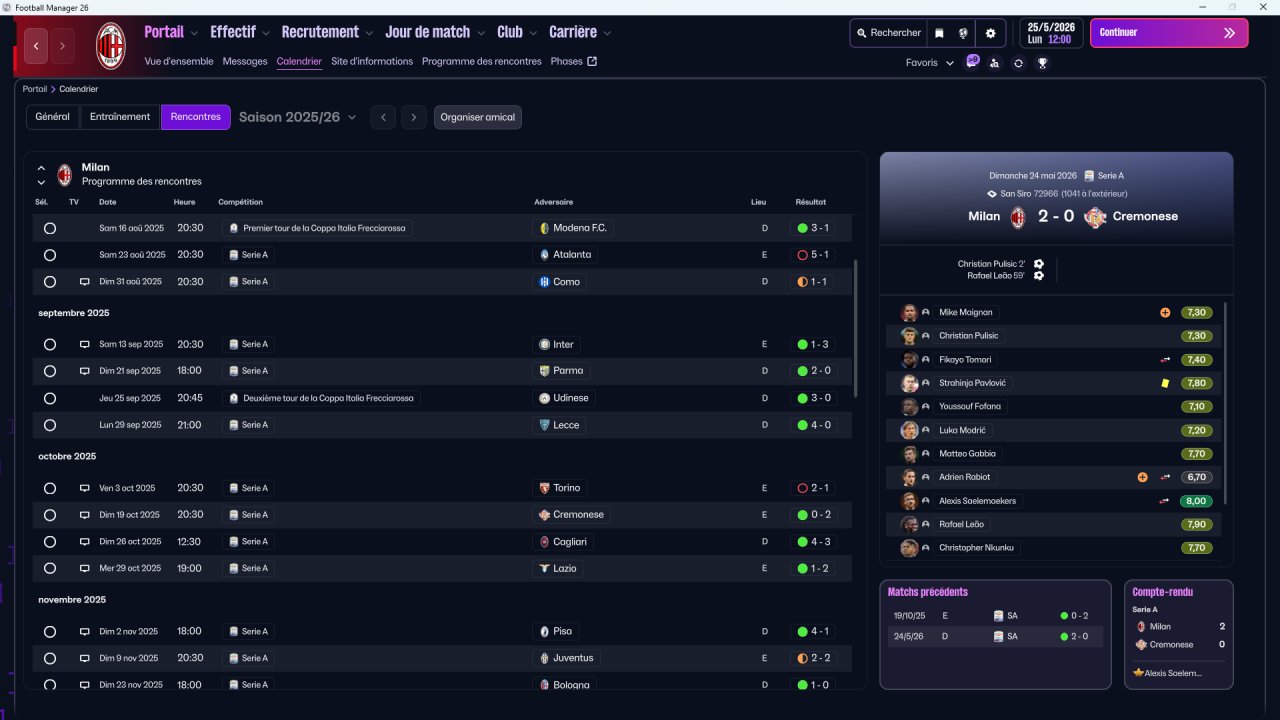This screenshot has height=720, width=1280.
Task: Open the bookmarks icon beside Rechercher
Action: pos(939,33)
